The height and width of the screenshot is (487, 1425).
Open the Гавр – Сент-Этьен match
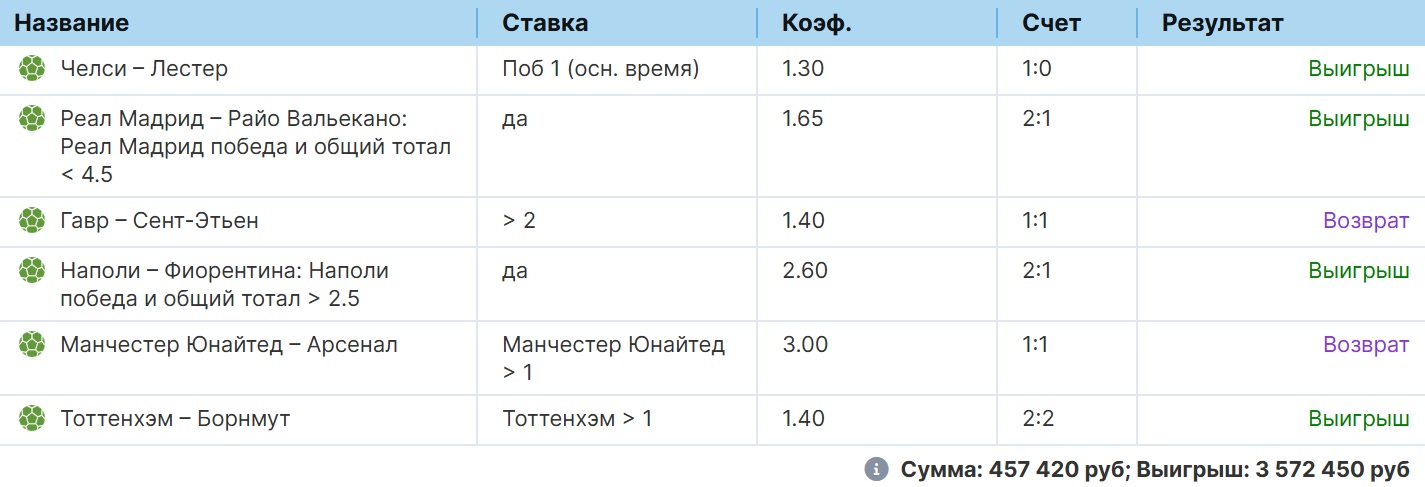[159, 220]
